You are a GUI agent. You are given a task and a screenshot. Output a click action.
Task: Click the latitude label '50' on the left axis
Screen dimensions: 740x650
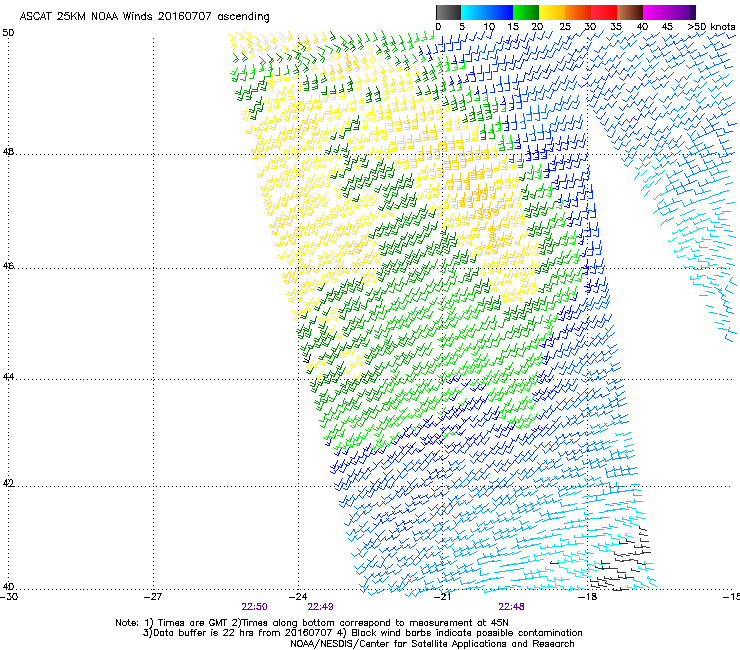coord(8,33)
